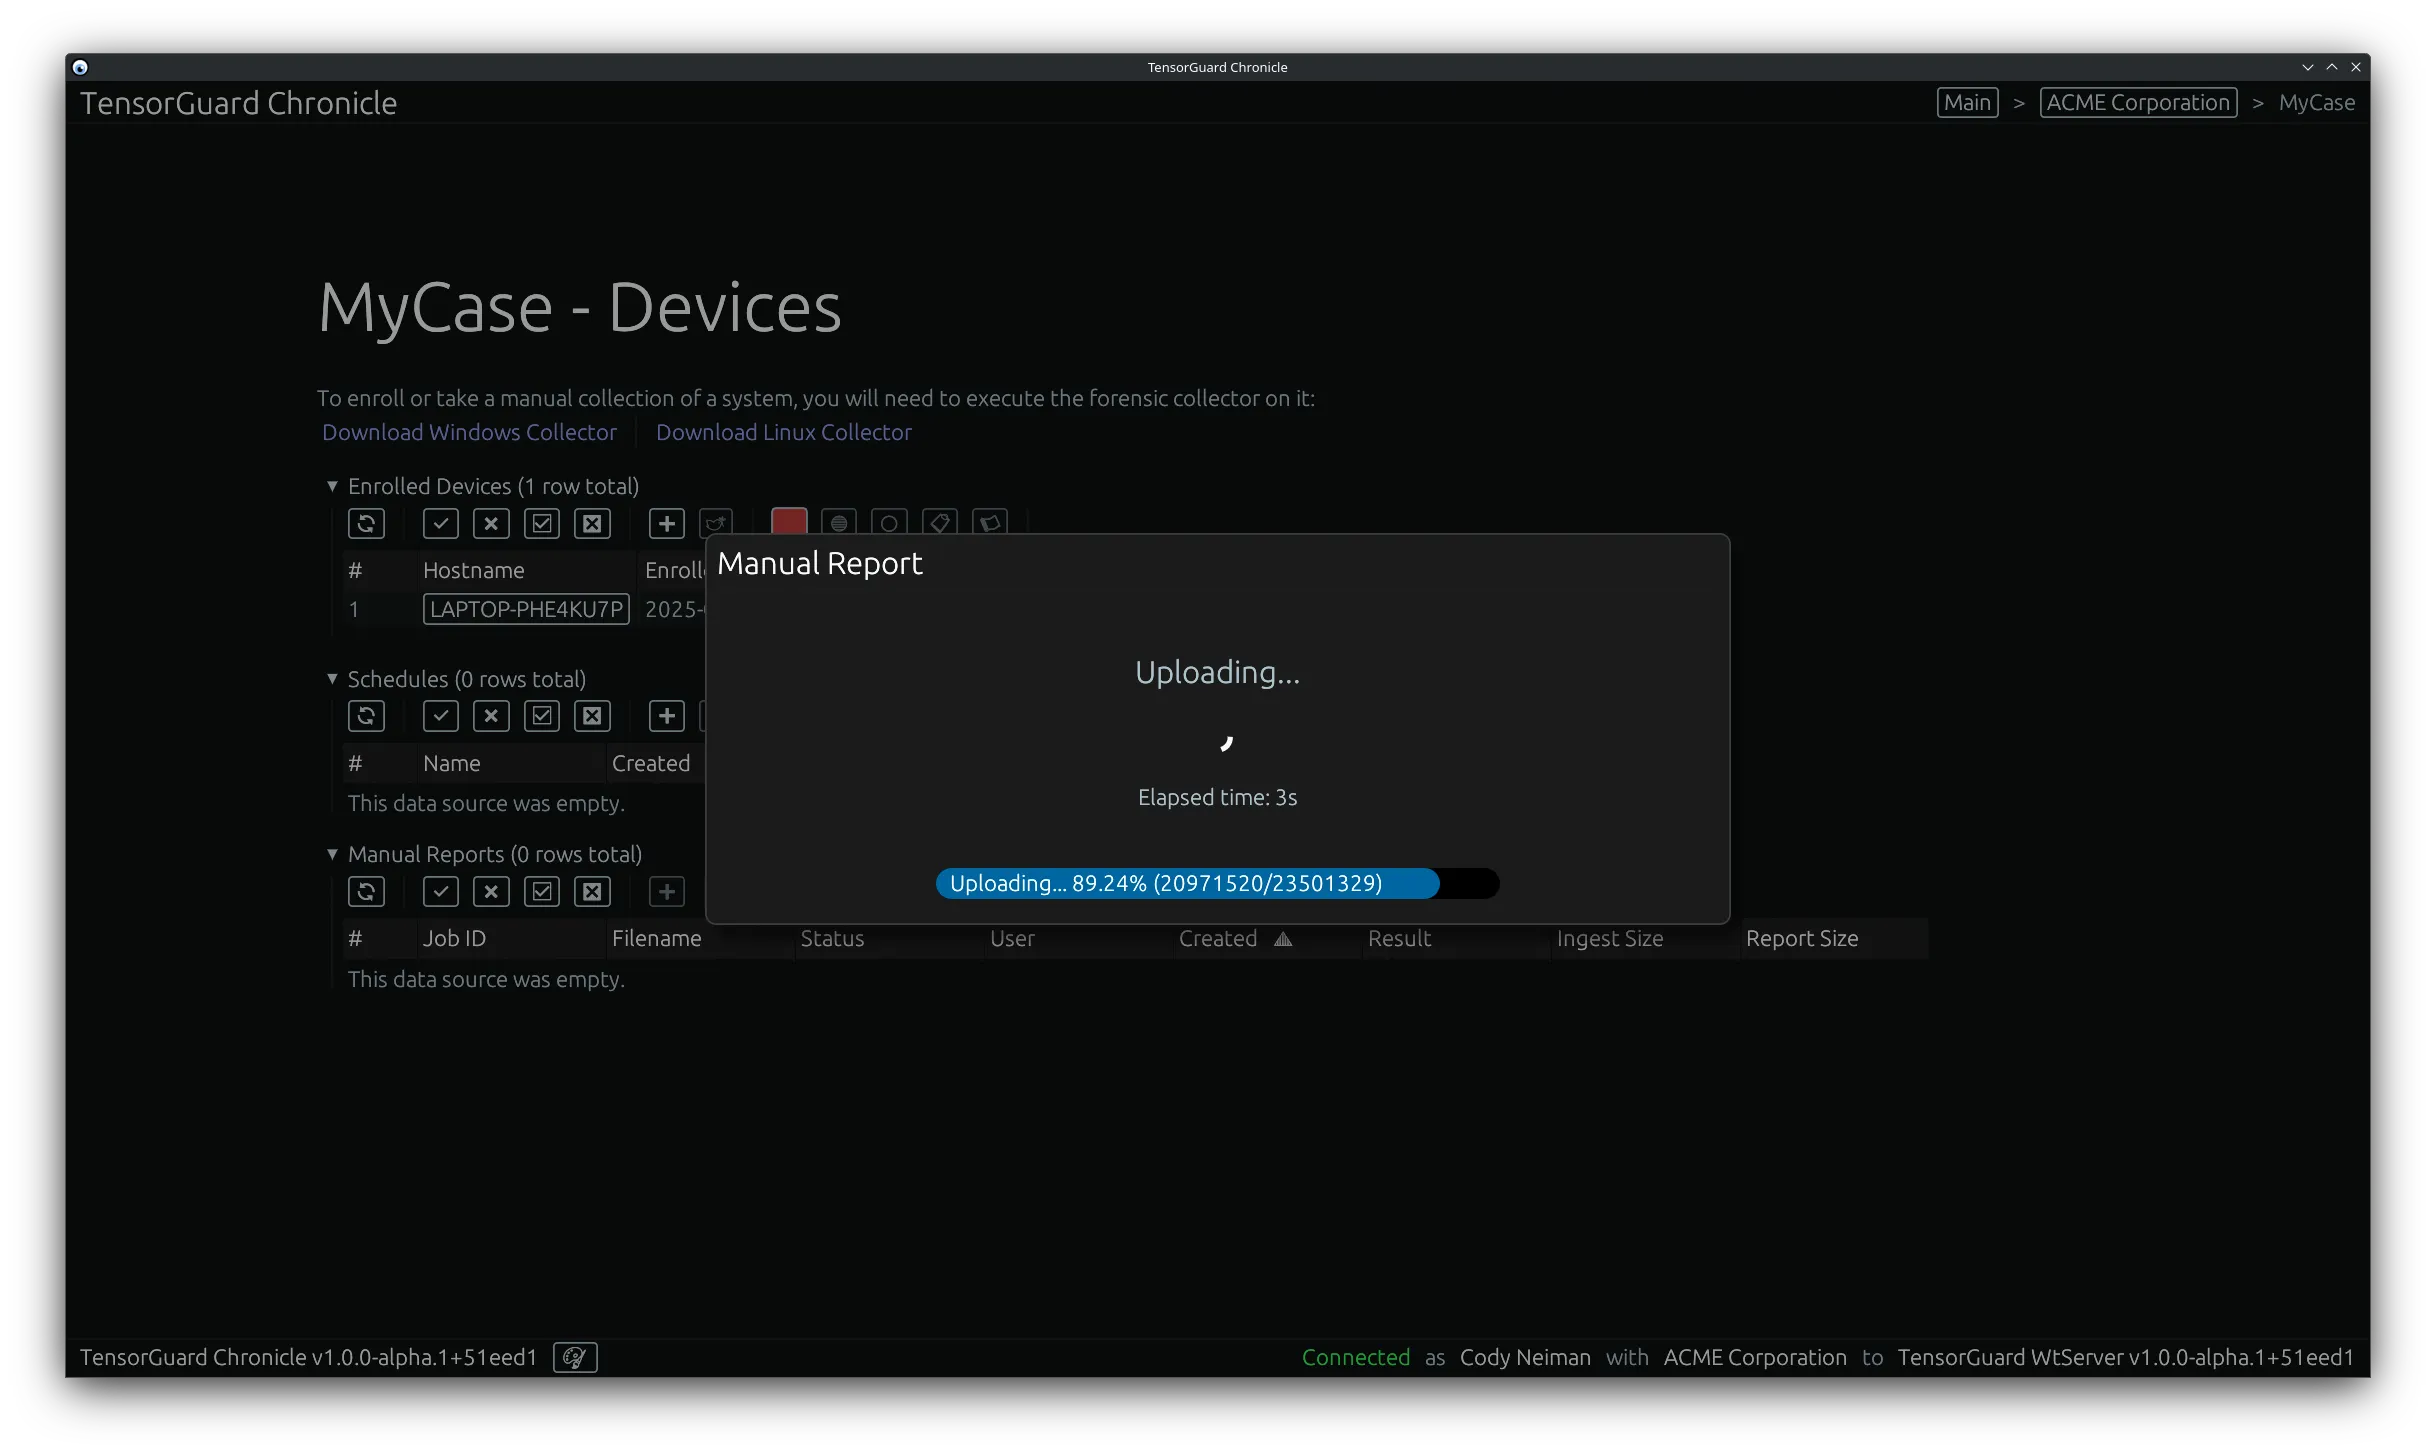Screen dimensions: 2436x1455
Task: Collapse the Enrolled Devices section
Action: tap(332, 486)
